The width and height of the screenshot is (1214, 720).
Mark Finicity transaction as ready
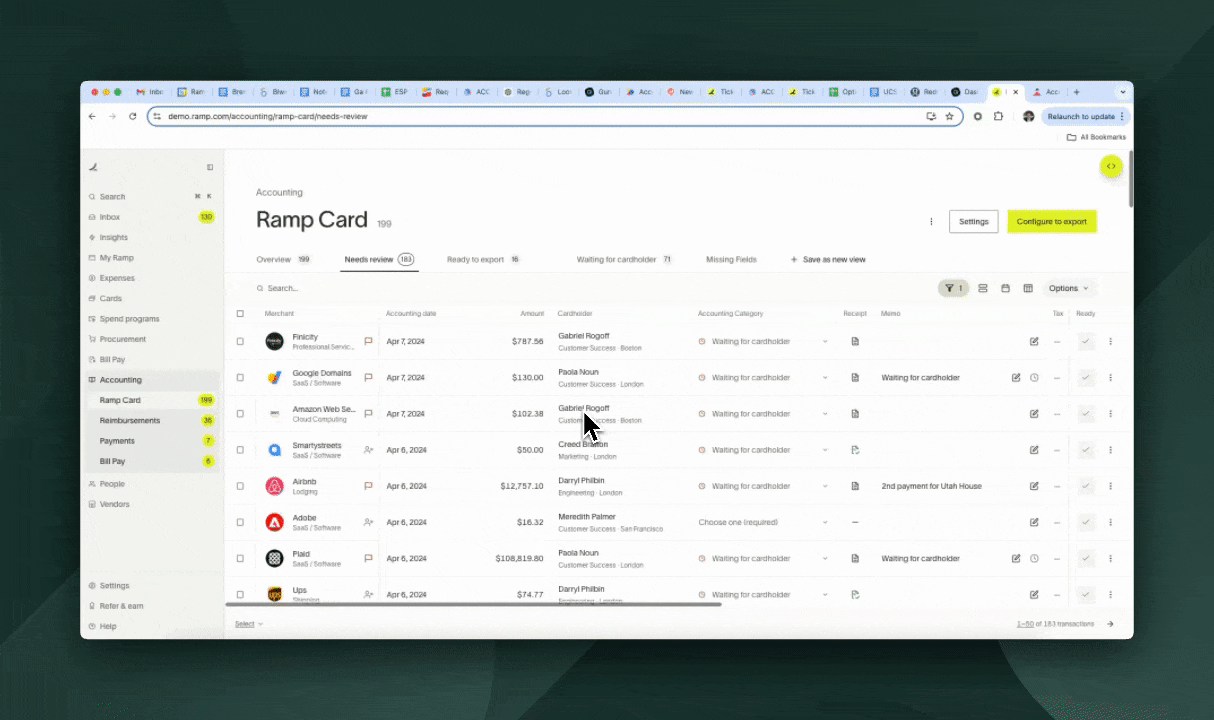tap(1086, 341)
